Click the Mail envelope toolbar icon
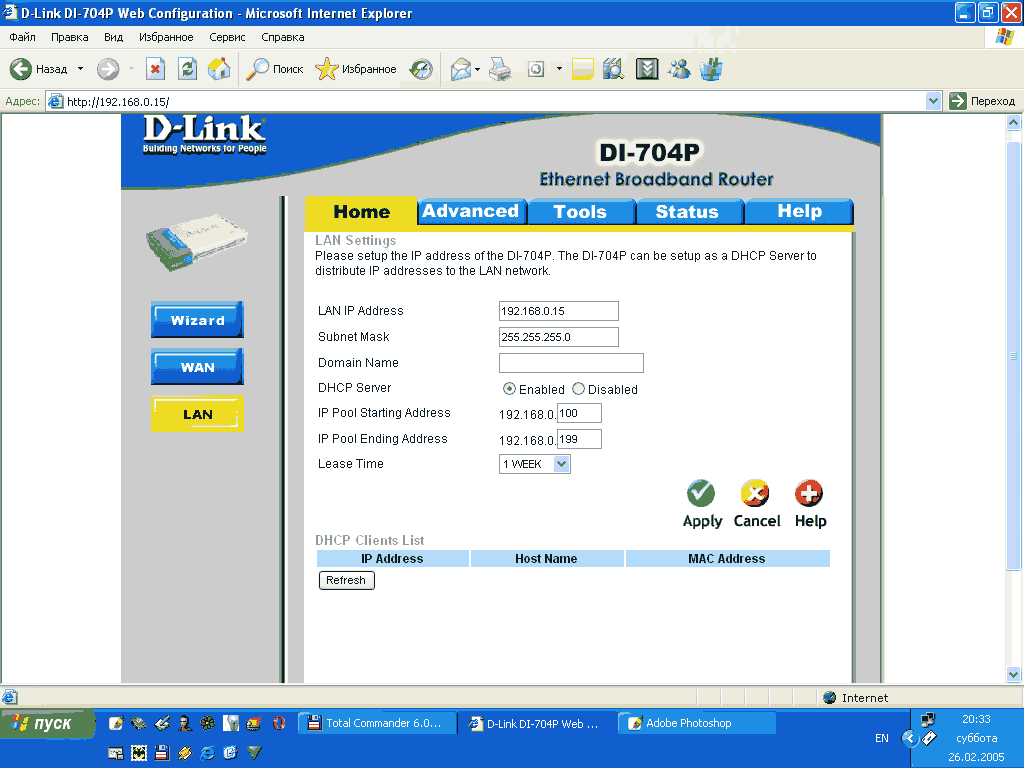Viewport: 1024px width, 768px height. [x=460, y=69]
